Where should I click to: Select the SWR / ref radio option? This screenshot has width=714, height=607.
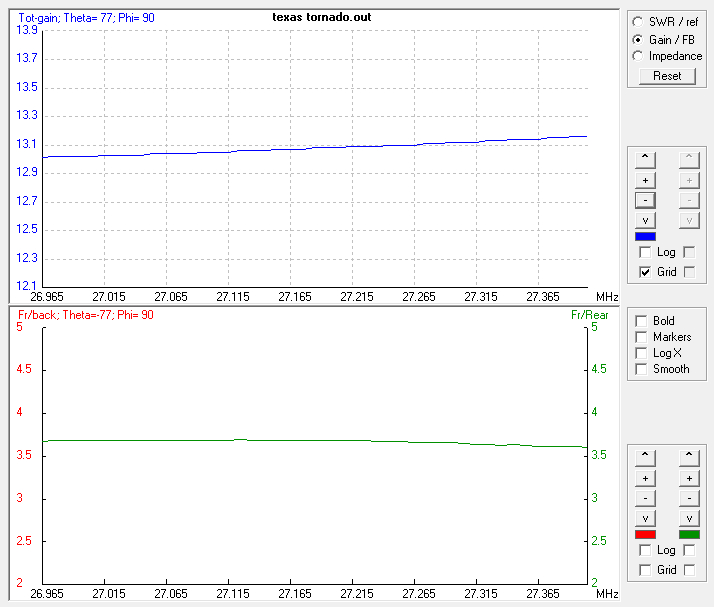point(640,22)
